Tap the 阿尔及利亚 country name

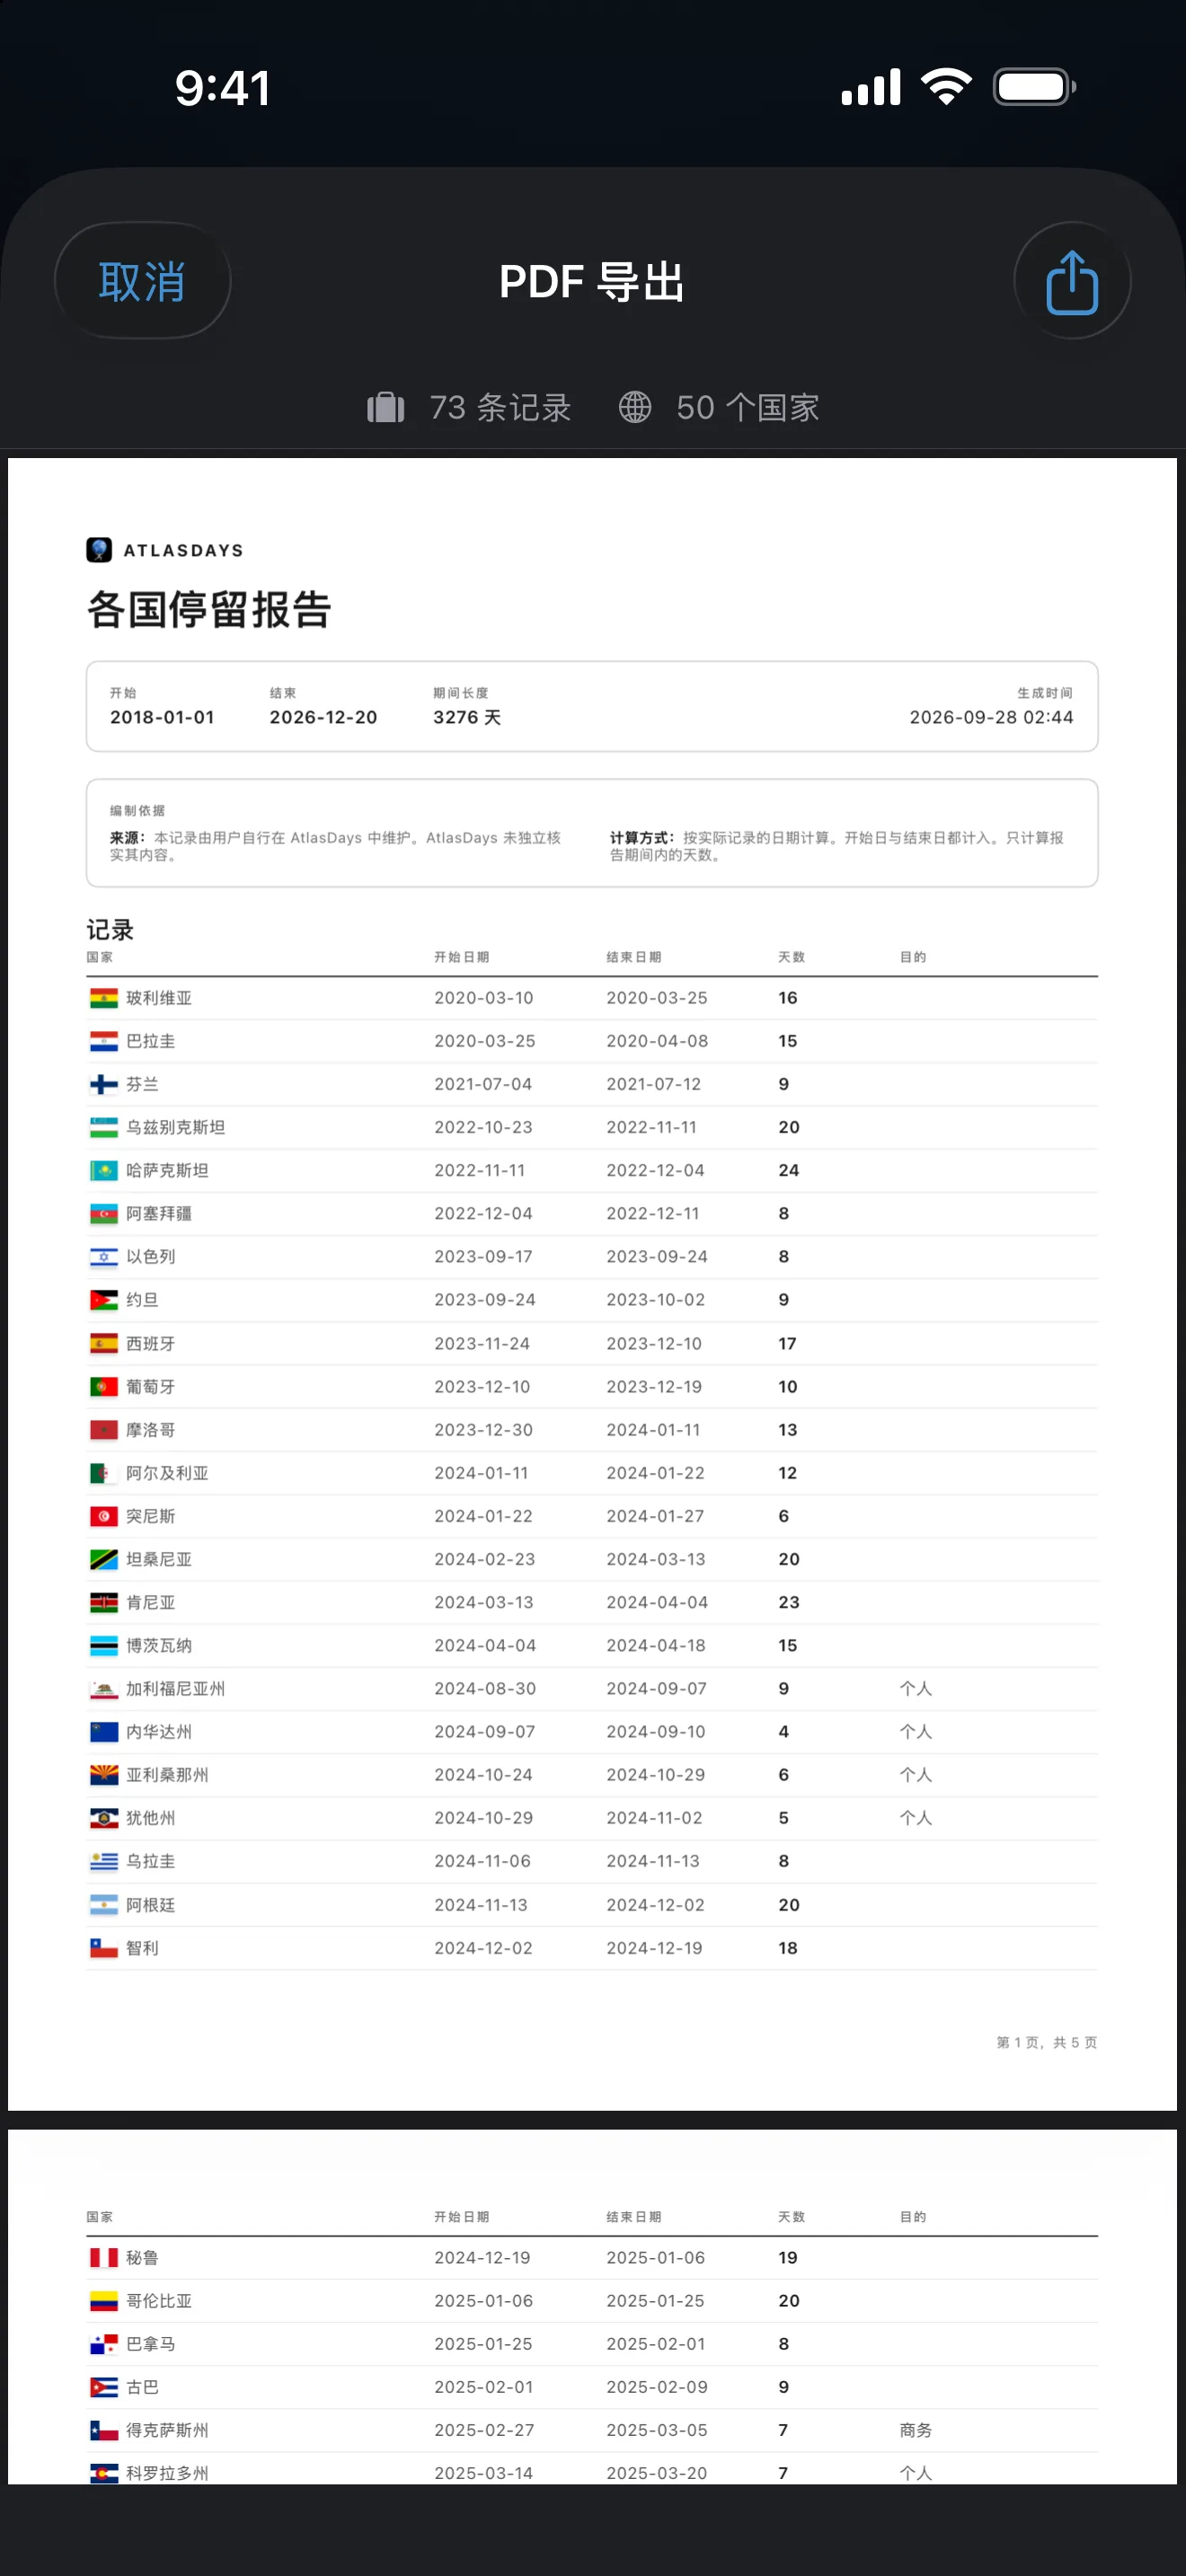[167, 1473]
